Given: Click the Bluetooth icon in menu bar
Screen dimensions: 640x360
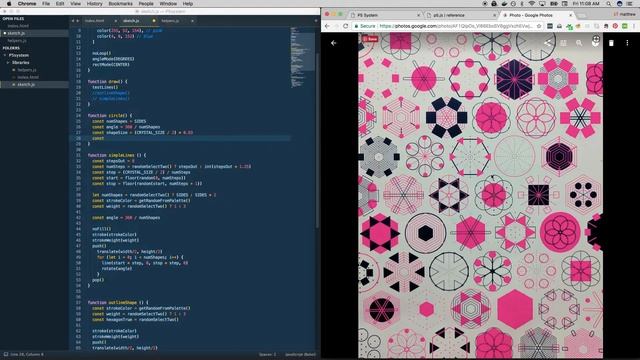Looking at the screenshot, I should pyautogui.click(x=522, y=4).
